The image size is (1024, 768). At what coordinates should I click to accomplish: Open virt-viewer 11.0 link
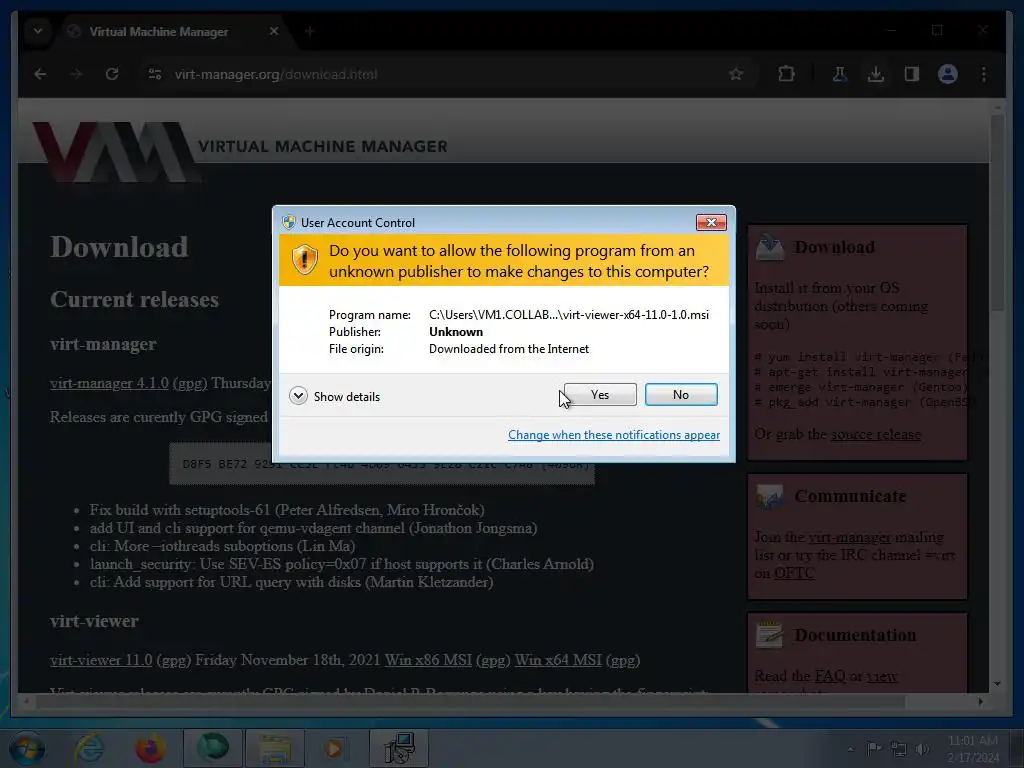[101, 660]
